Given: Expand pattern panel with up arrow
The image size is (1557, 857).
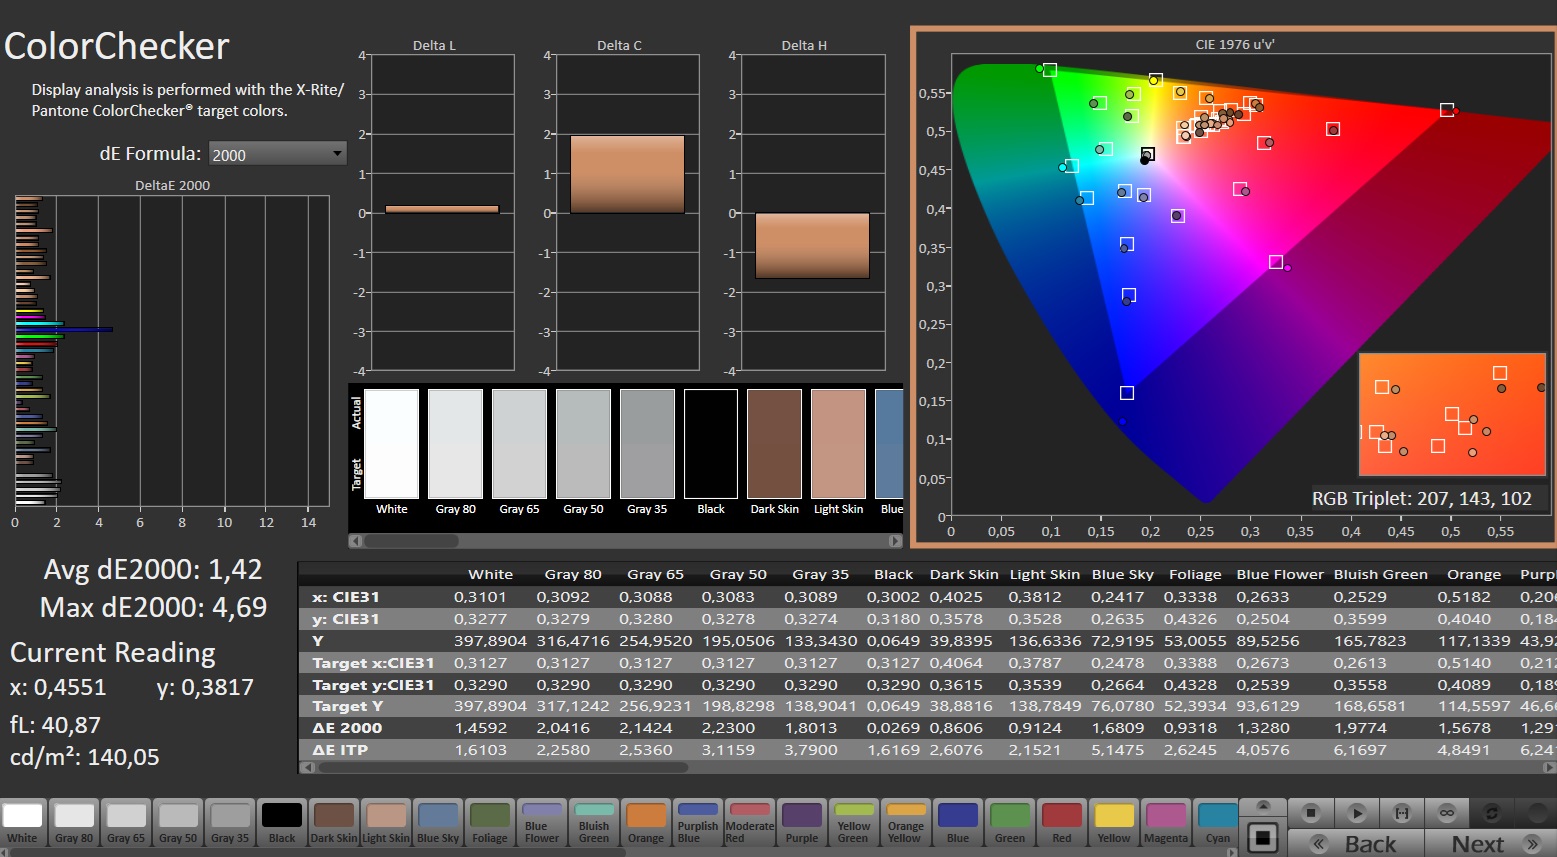Looking at the screenshot, I should point(1263,808).
